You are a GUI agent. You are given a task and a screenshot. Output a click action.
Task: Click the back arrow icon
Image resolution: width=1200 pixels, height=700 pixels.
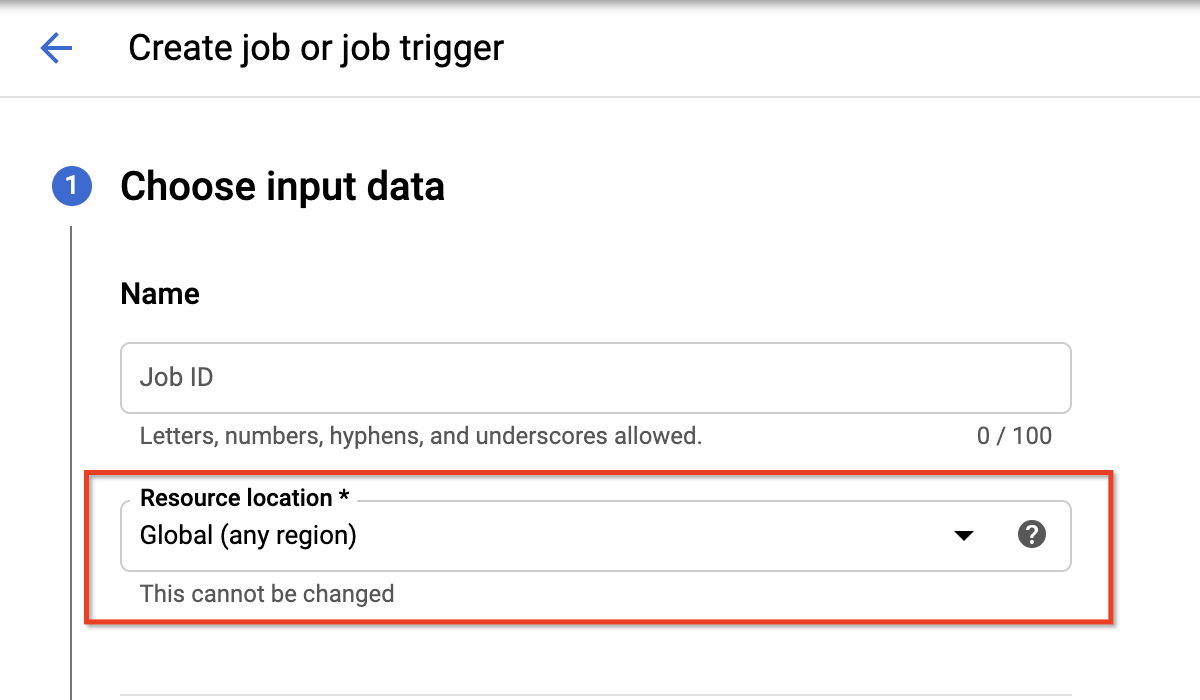pyautogui.click(x=56, y=48)
